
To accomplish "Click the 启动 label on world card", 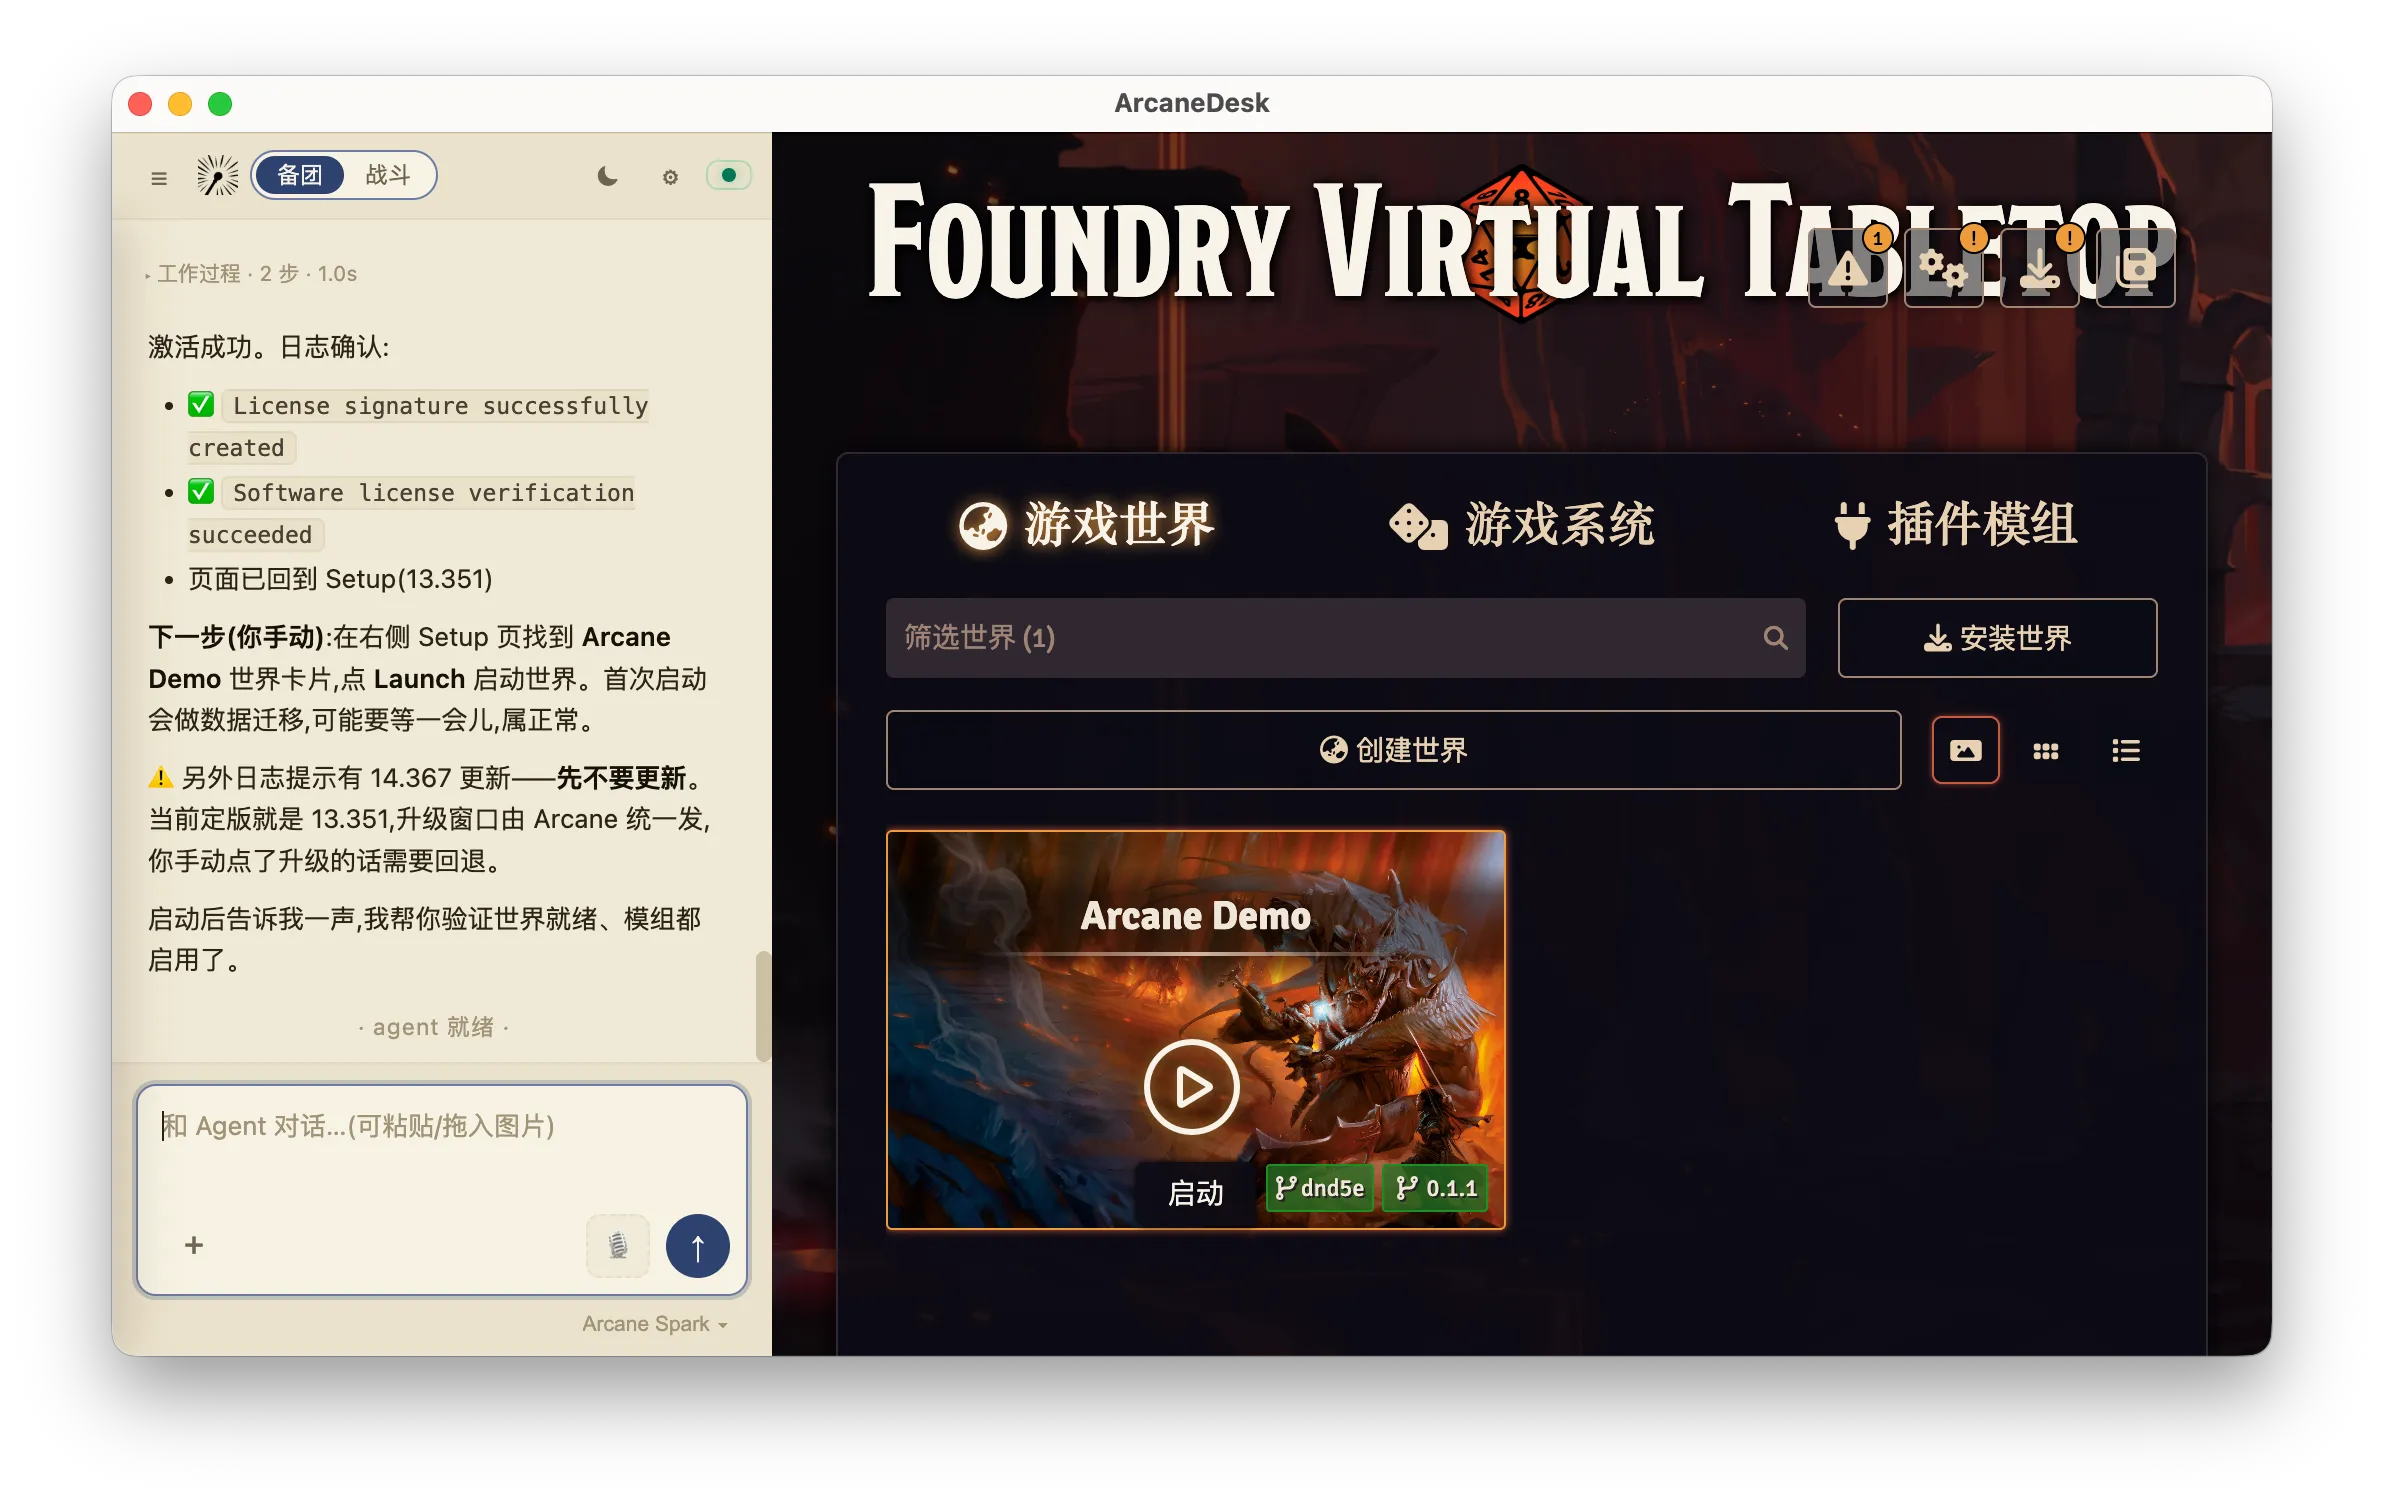I will click(1195, 1193).
